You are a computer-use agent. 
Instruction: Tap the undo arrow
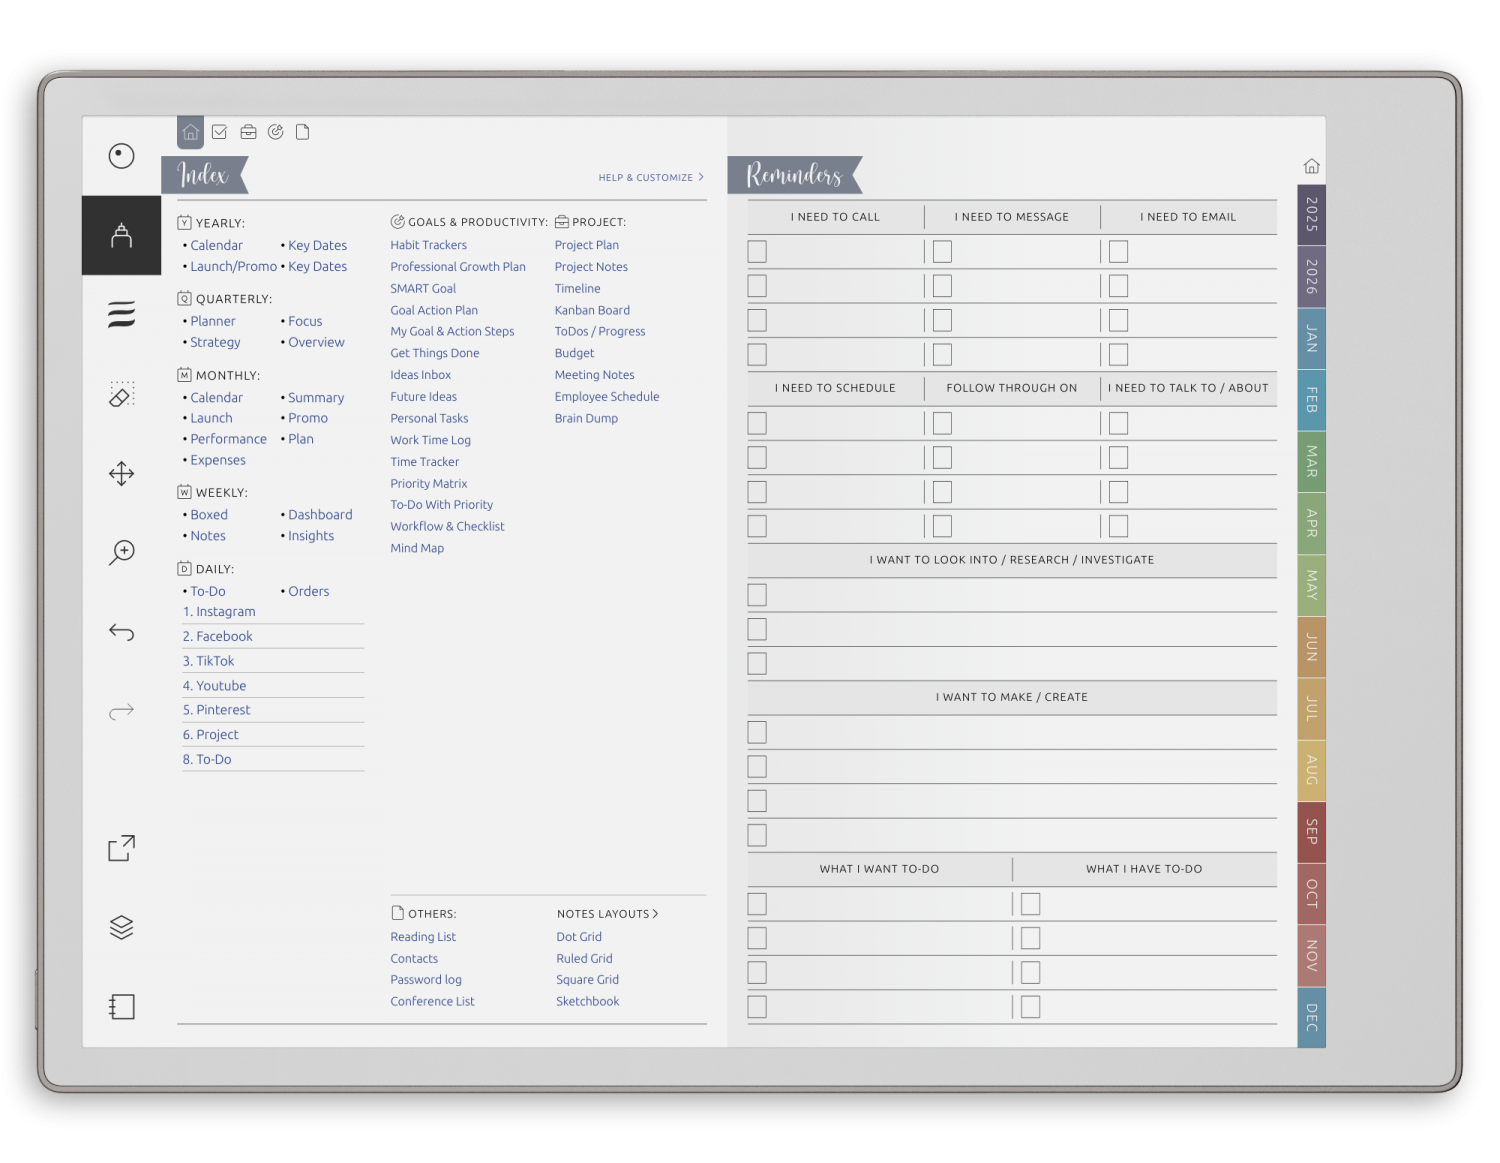[x=121, y=631]
